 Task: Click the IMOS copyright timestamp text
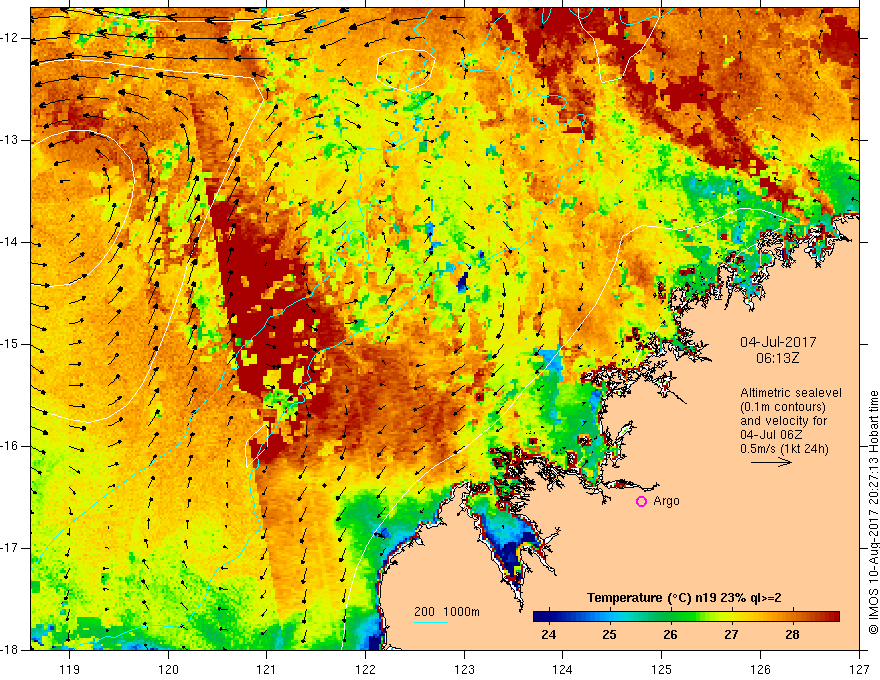pos(873,512)
